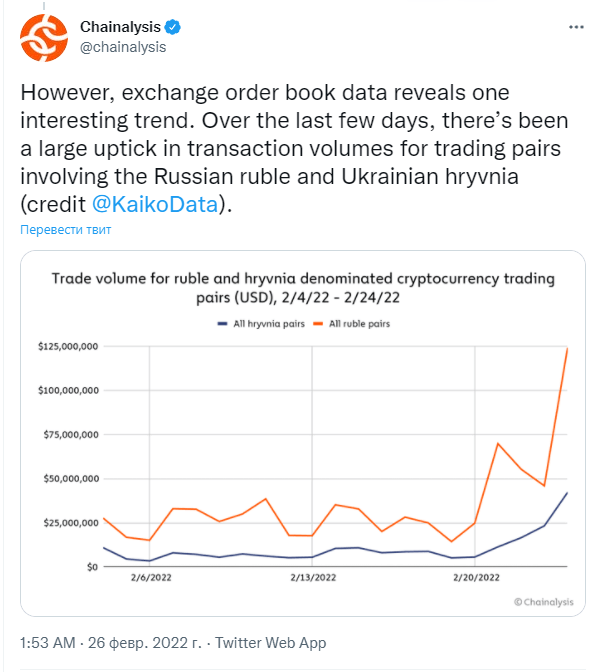Open the @chainalysis handle link

(123, 47)
